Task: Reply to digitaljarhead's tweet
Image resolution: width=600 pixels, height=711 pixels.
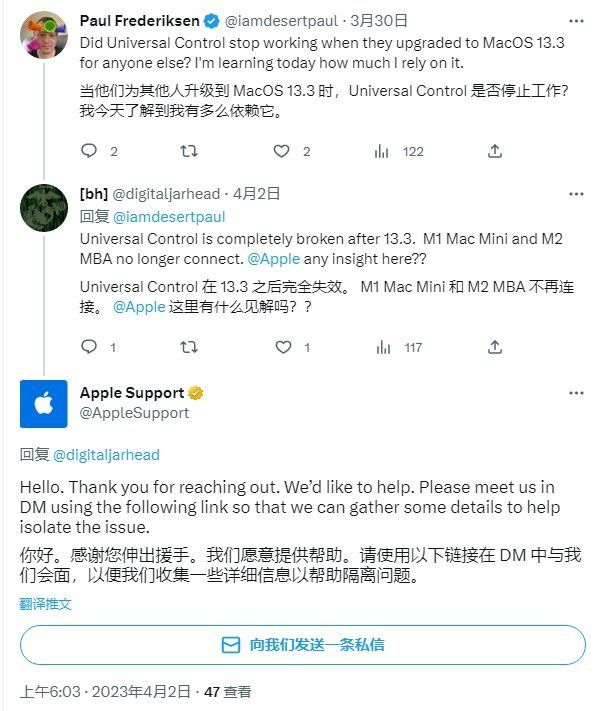Action: click(x=89, y=347)
